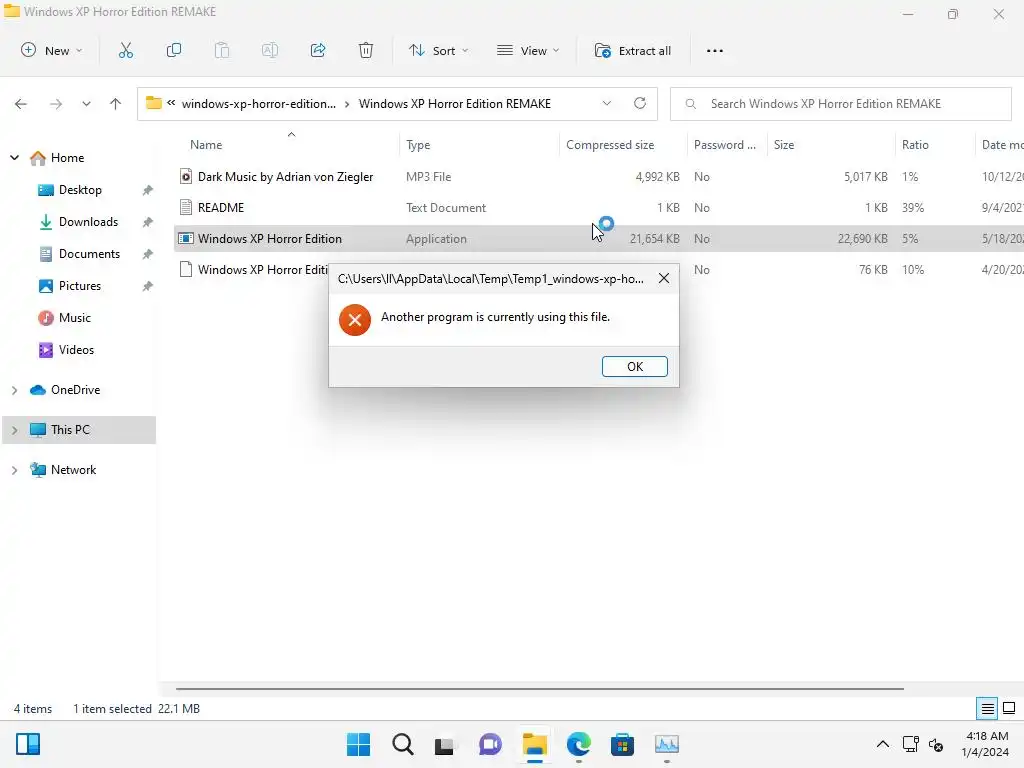The width and height of the screenshot is (1024, 768).
Task: Open the View dropdown menu
Action: tap(528, 50)
